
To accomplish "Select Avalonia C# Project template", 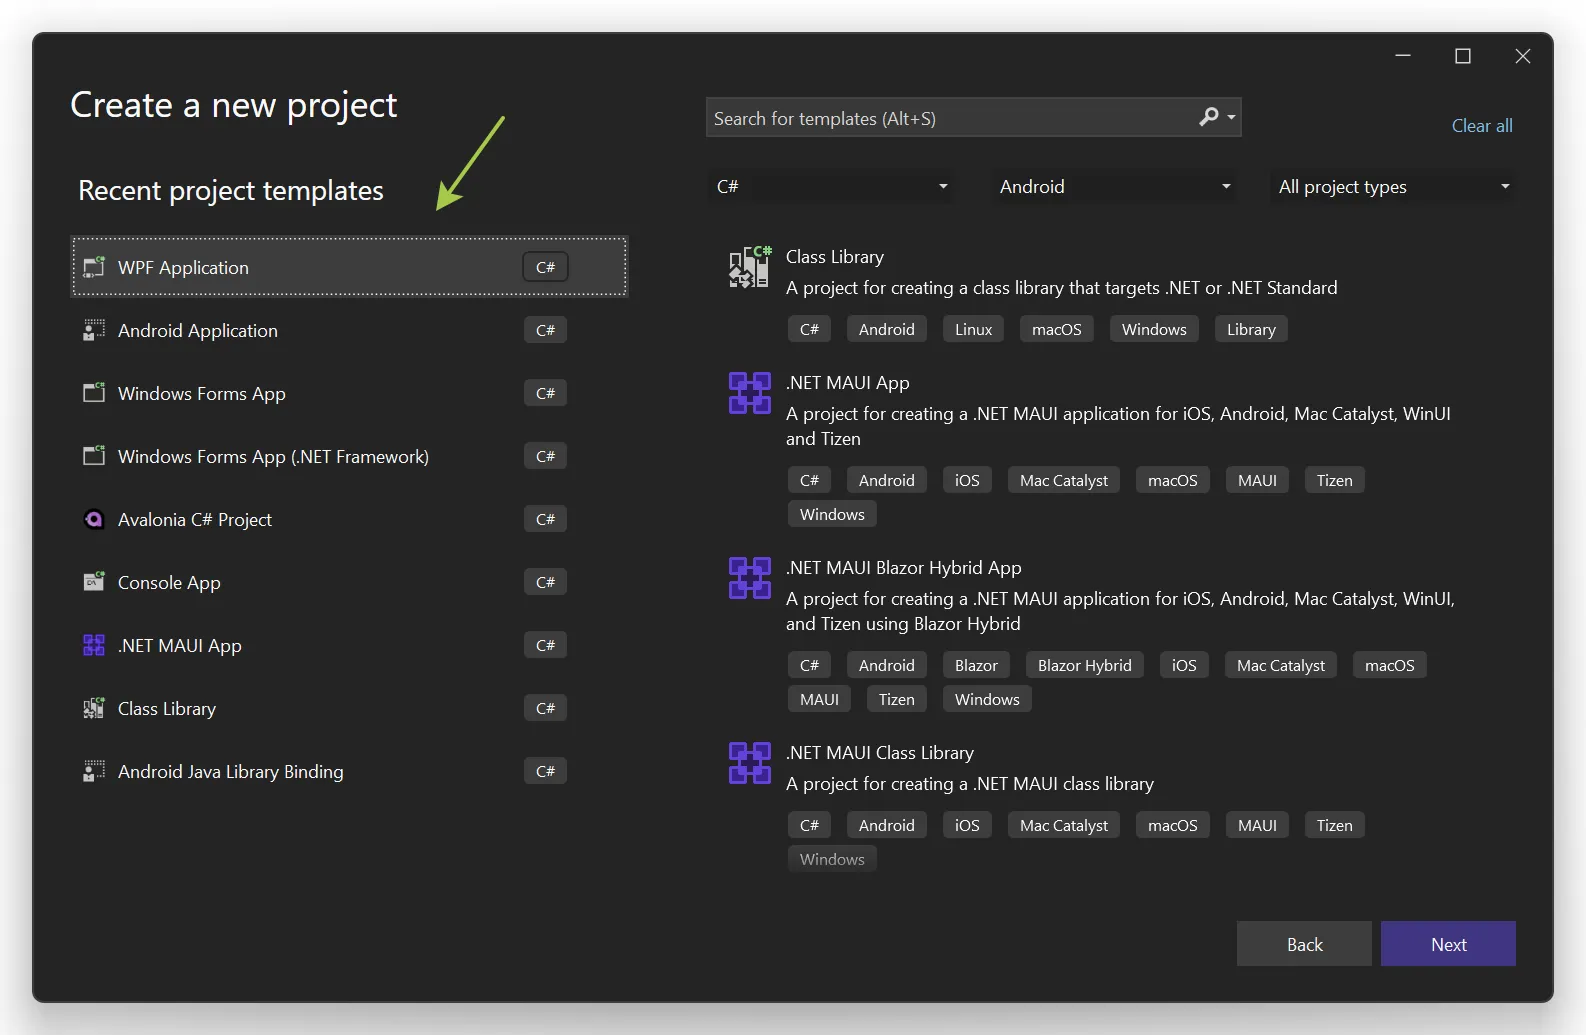I will pyautogui.click(x=349, y=519).
